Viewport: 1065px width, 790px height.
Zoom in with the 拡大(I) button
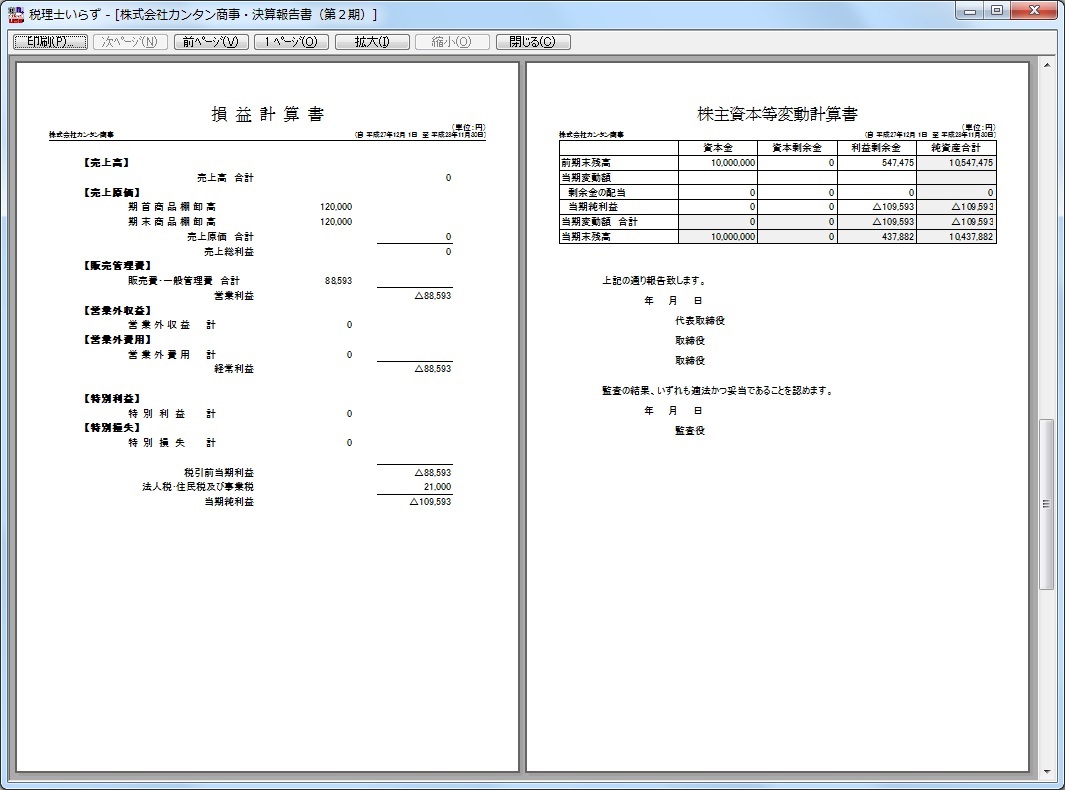click(x=372, y=42)
